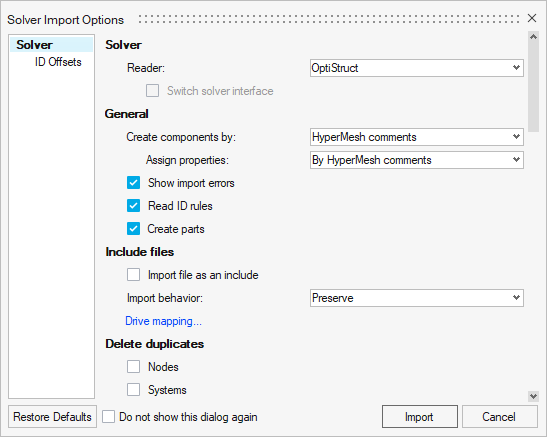The width and height of the screenshot is (547, 437).
Task: Click scrollbar up arrow
Action: point(533,37)
